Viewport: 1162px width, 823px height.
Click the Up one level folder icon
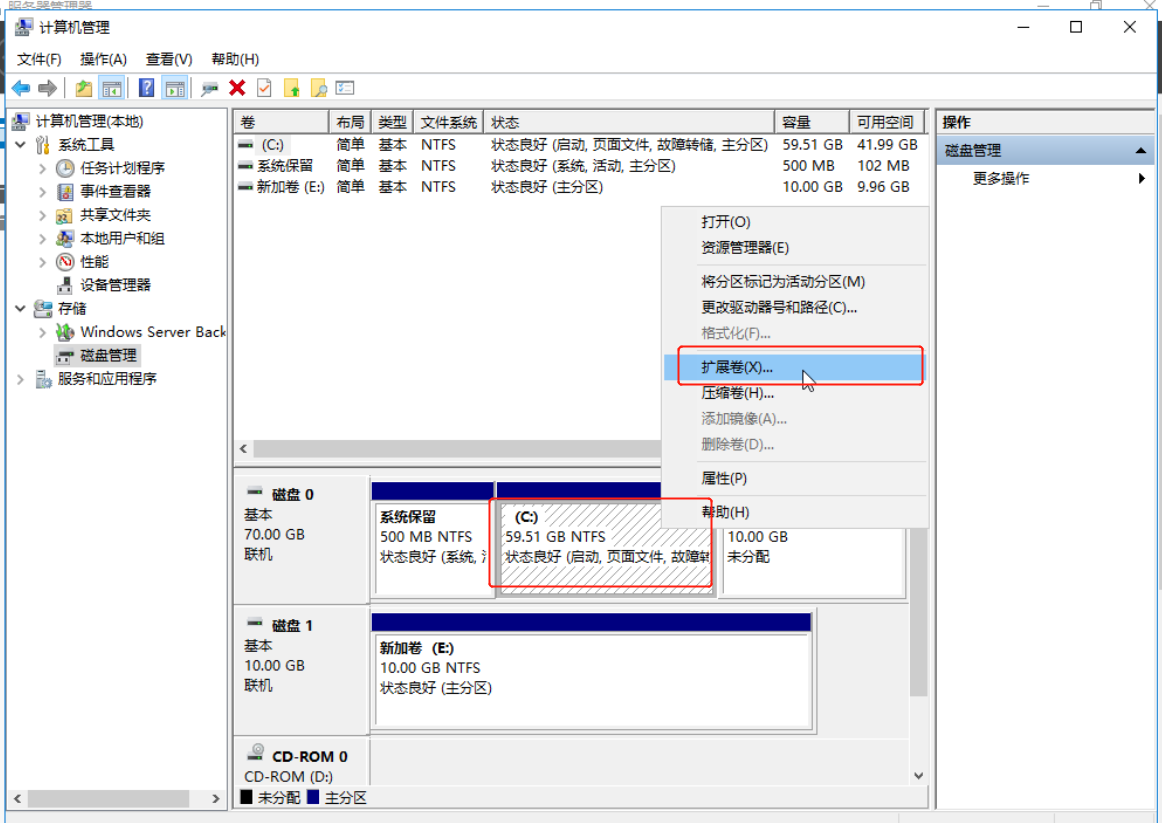(x=84, y=88)
